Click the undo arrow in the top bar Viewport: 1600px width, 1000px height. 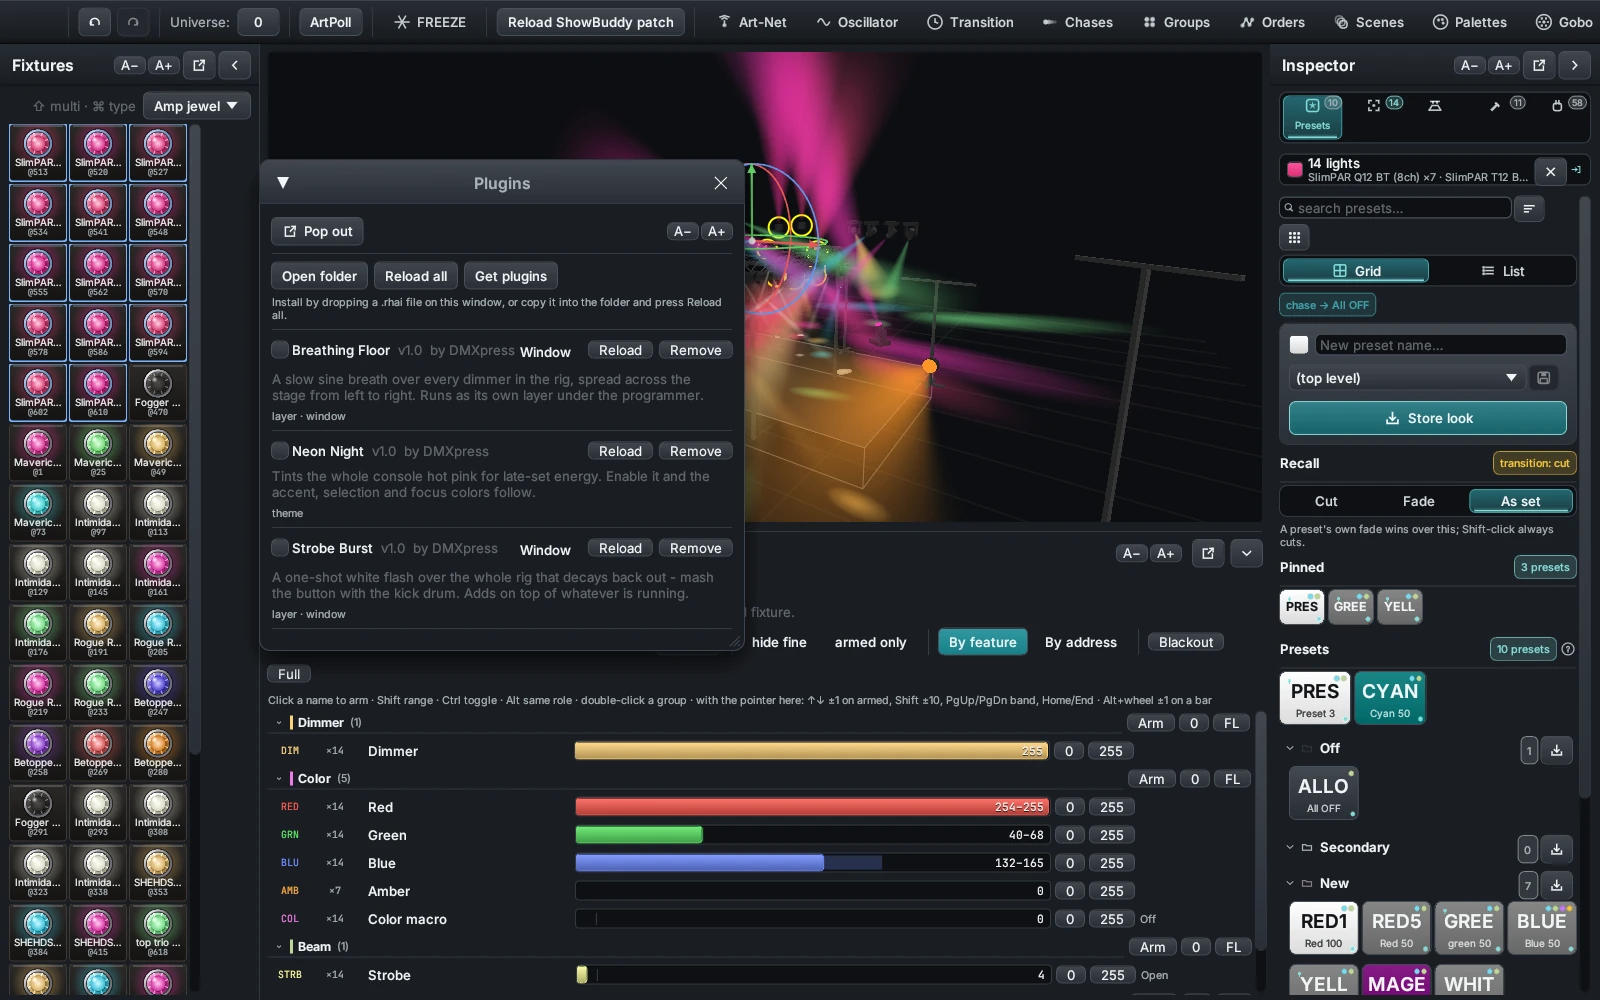coord(94,22)
